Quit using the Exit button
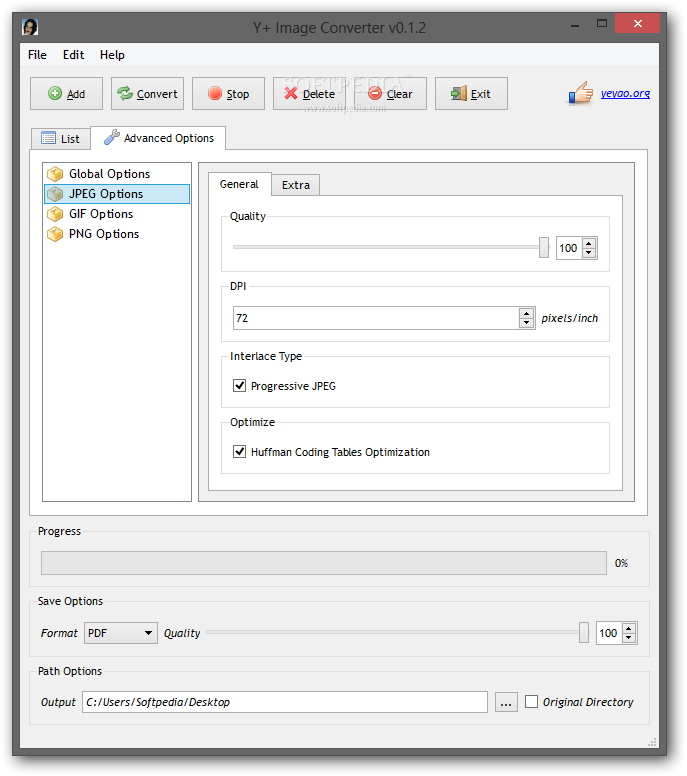 click(x=471, y=94)
